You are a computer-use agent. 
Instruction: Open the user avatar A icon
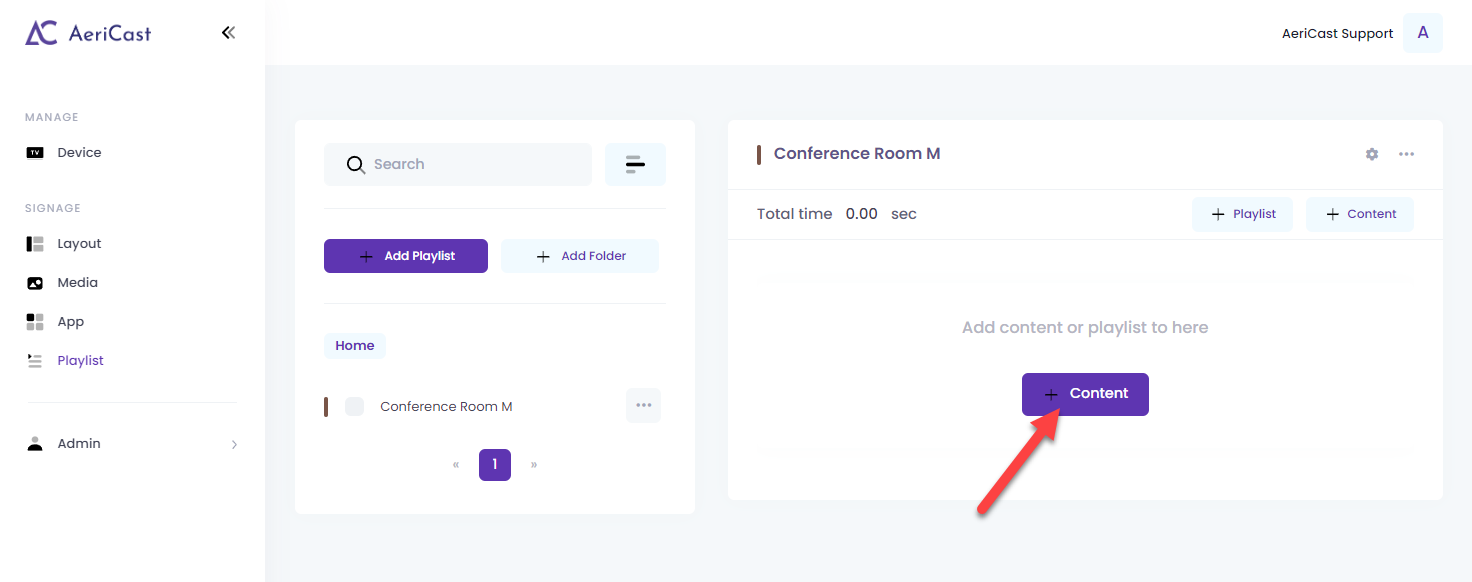[1423, 33]
